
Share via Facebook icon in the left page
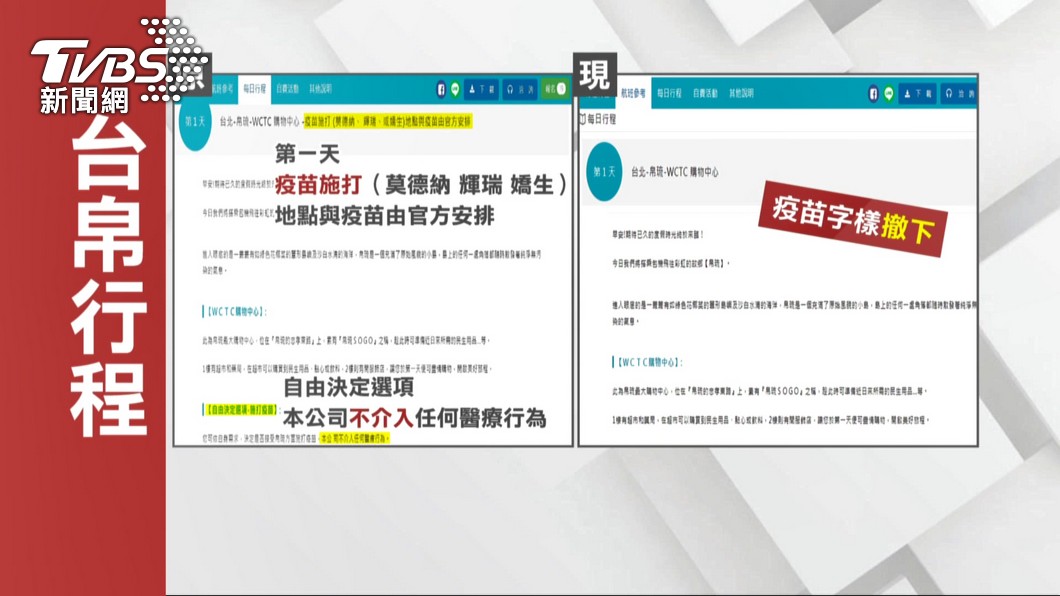441,89
